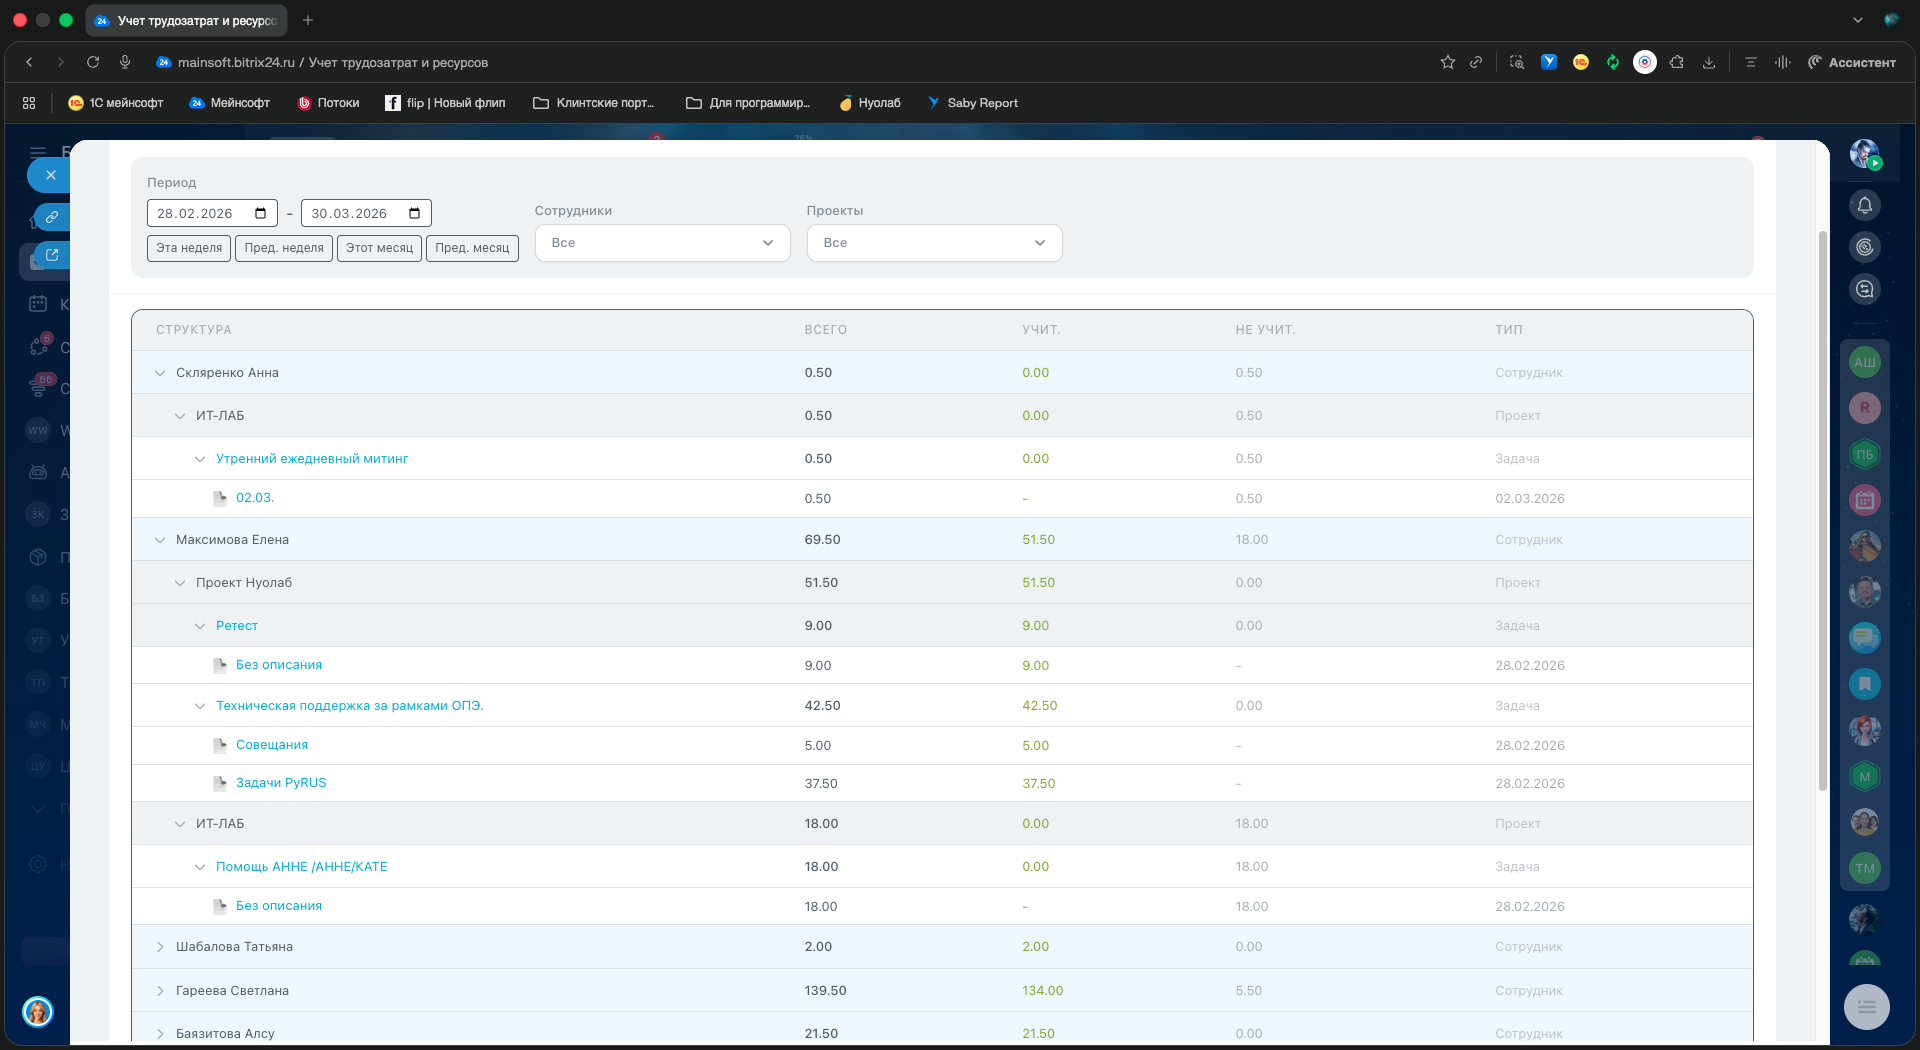Open browser downloads icon
Viewport: 1920px width, 1050px height.
(1709, 62)
